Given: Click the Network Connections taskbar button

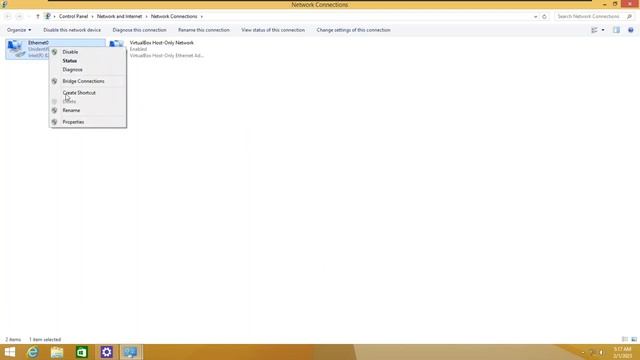Looking at the screenshot, I should coord(131,352).
